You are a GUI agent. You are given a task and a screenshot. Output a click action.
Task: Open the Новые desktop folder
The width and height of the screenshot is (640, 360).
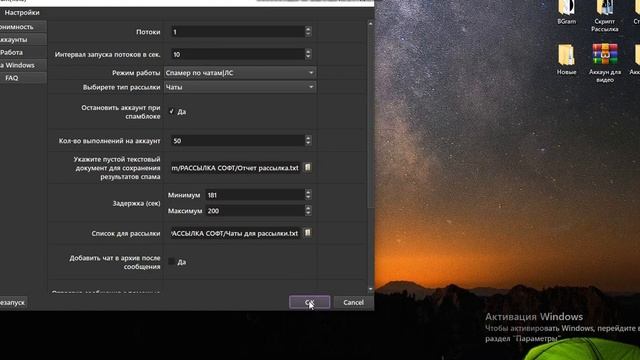(x=567, y=60)
